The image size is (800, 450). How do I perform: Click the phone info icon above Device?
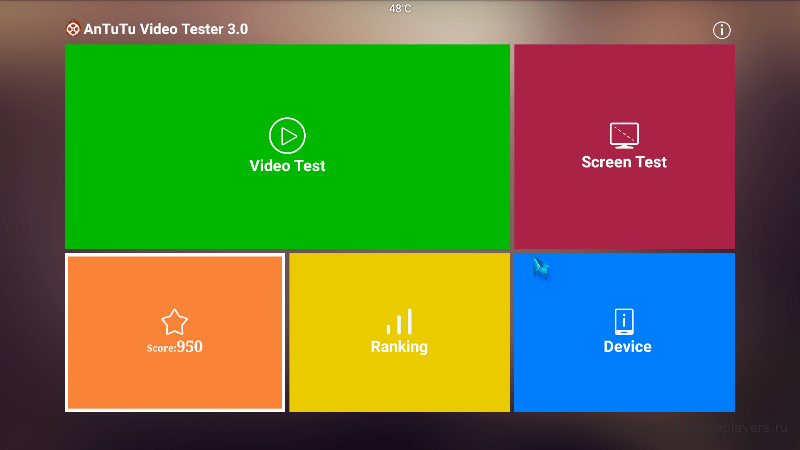point(624,321)
